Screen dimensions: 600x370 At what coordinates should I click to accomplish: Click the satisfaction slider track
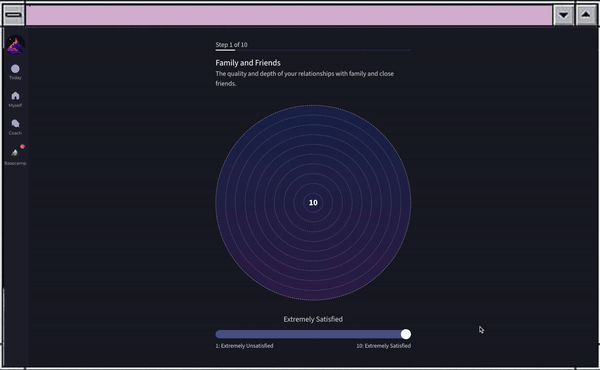[313, 334]
